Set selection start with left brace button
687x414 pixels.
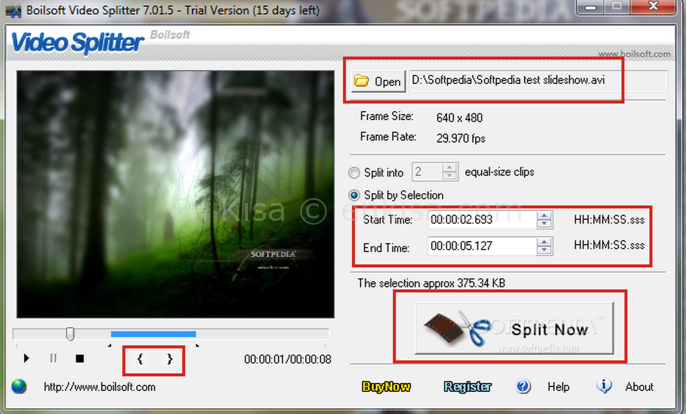[140, 359]
